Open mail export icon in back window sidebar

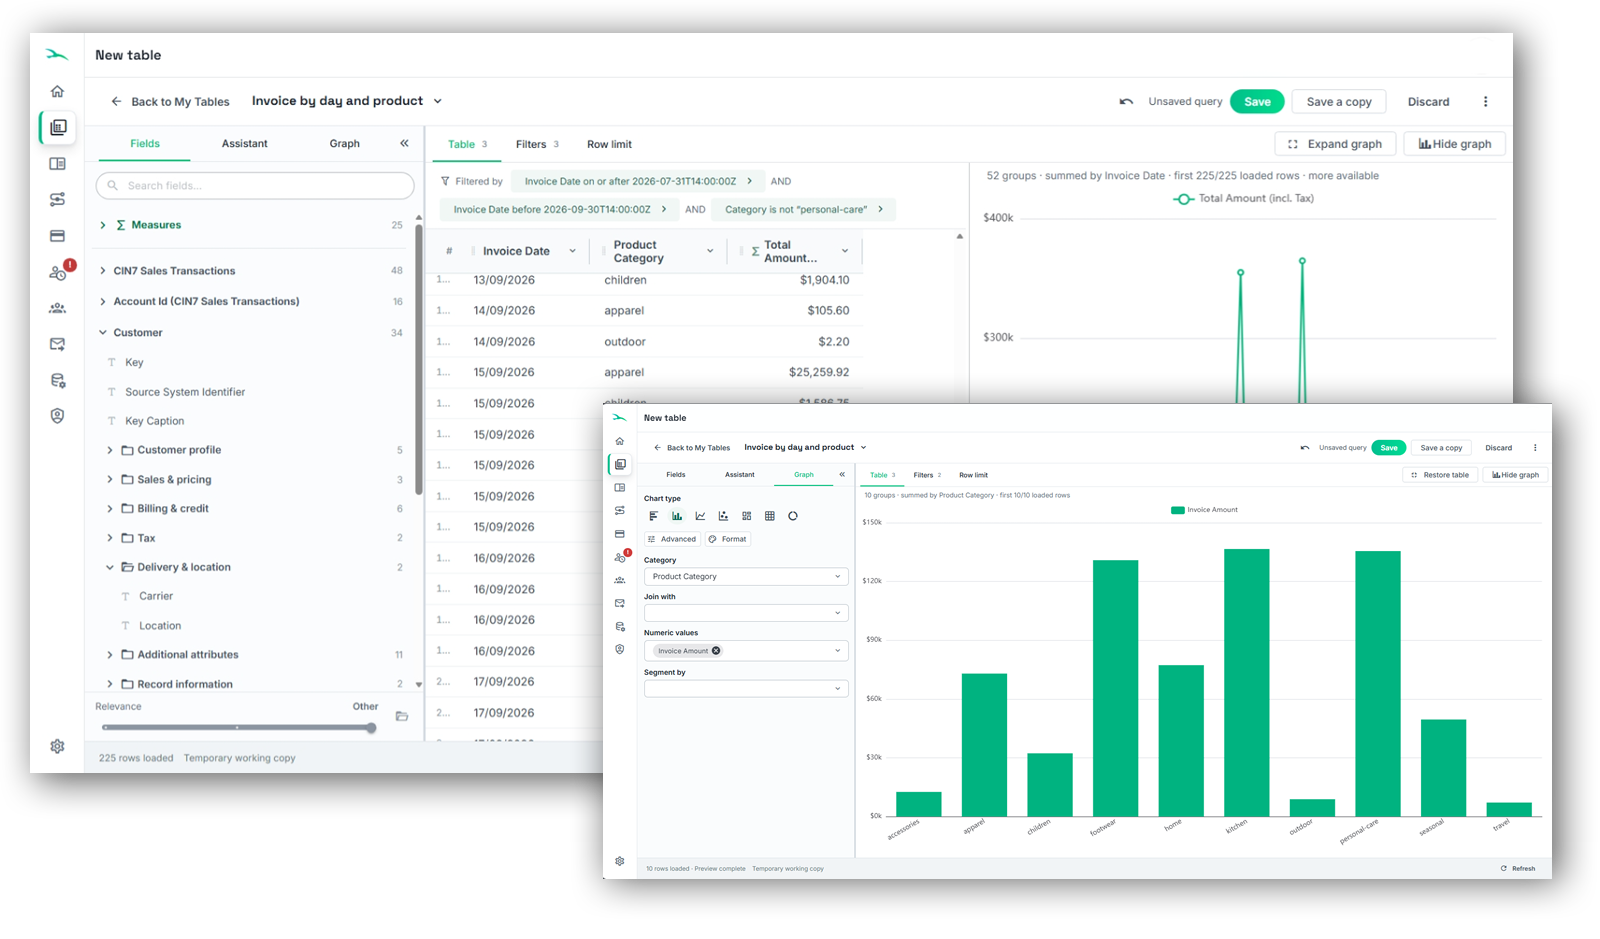pos(57,344)
